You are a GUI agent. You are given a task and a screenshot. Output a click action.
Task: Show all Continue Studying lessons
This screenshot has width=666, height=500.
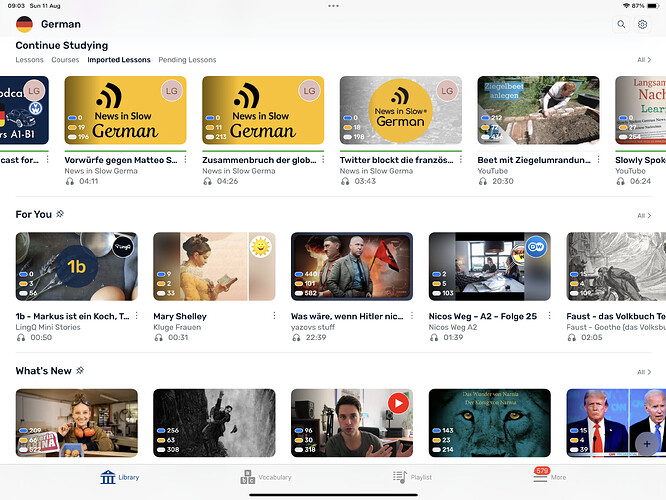[644, 60]
